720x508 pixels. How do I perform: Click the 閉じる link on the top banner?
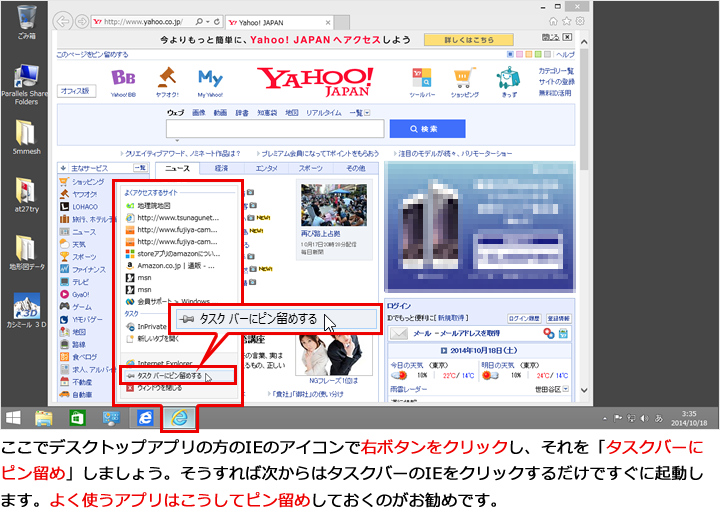point(550,37)
